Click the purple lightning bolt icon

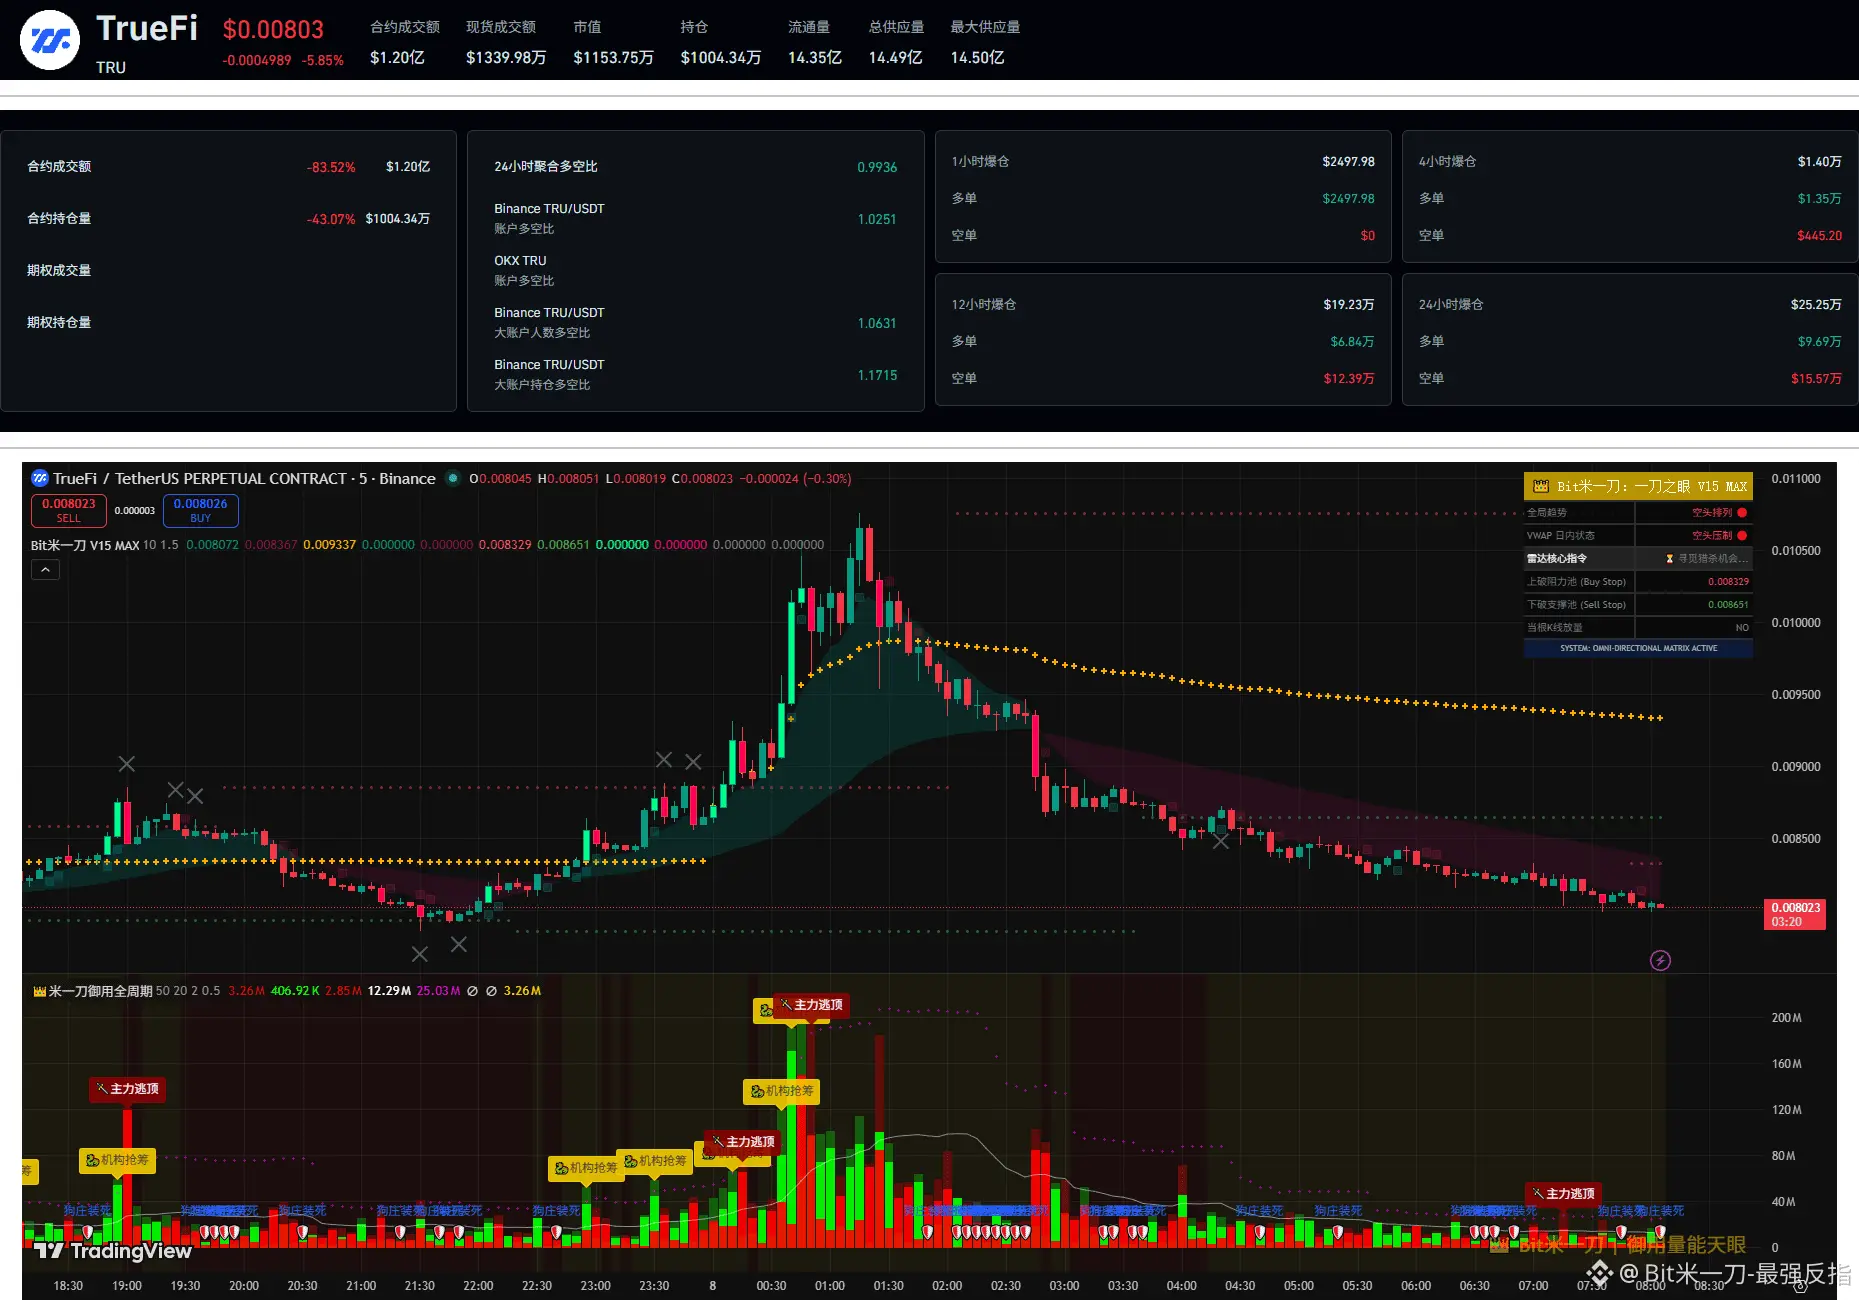click(x=1660, y=961)
